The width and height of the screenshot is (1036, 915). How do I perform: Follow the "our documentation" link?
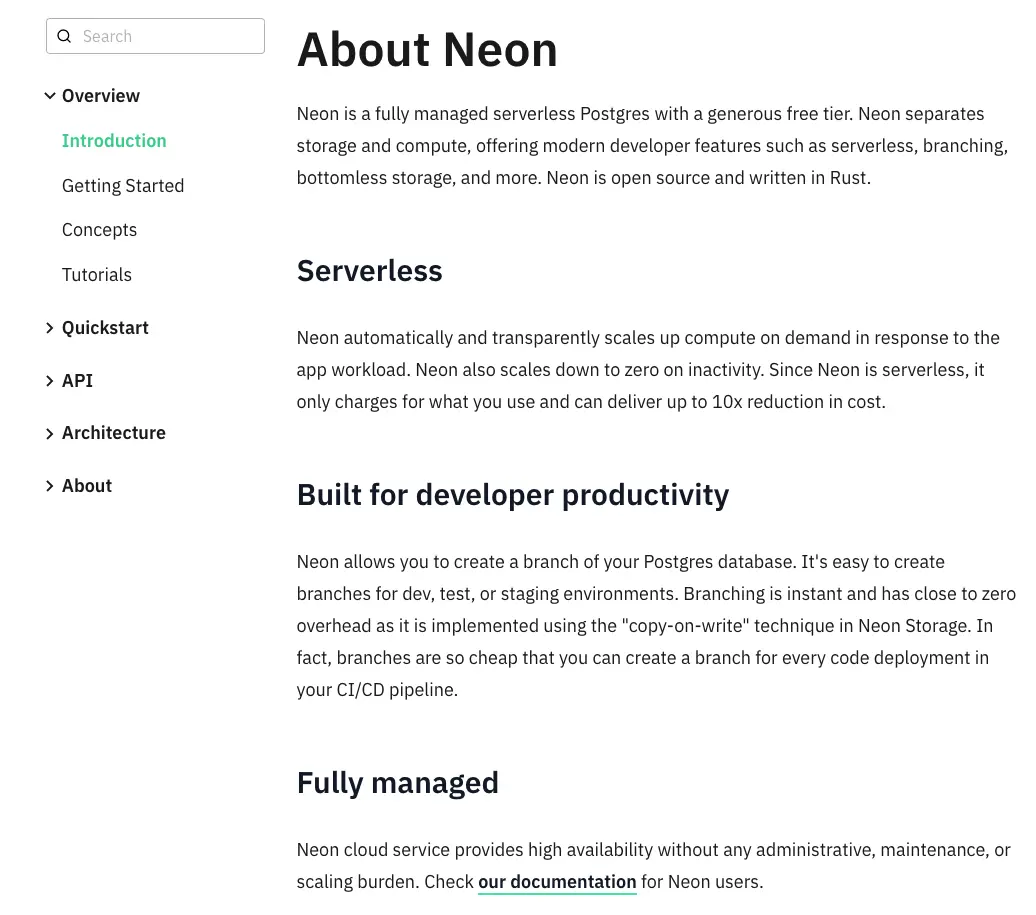pyautogui.click(x=557, y=882)
